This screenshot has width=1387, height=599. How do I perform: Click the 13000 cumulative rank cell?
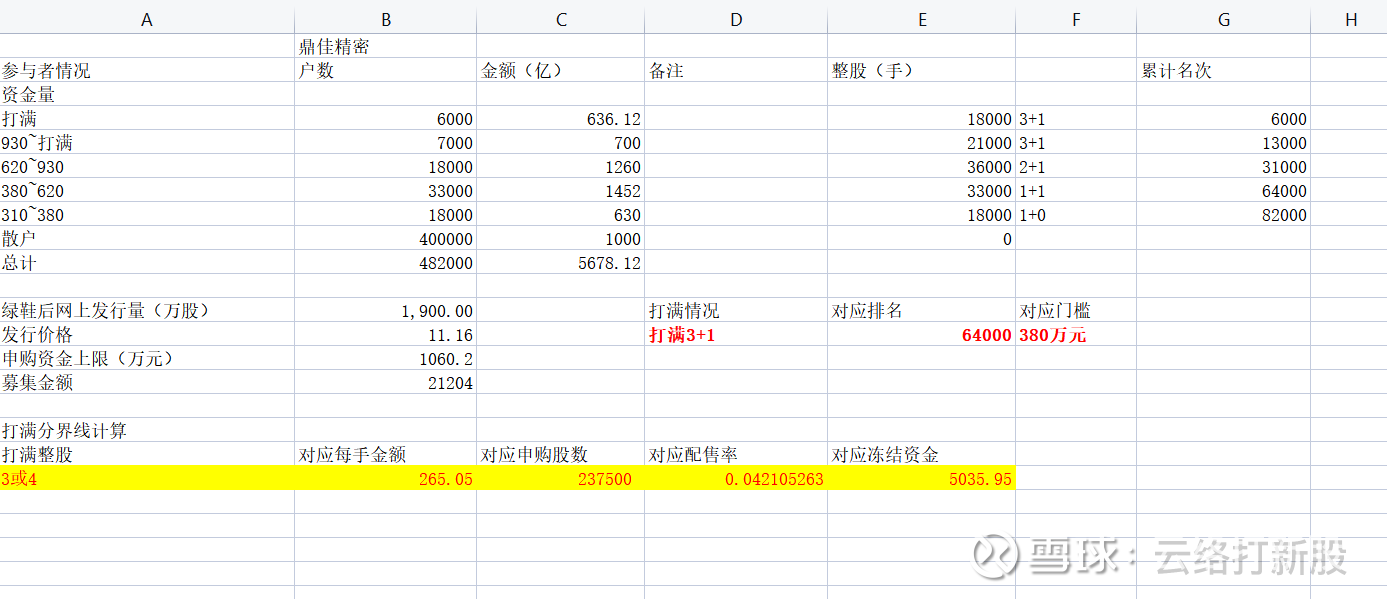(1224, 142)
